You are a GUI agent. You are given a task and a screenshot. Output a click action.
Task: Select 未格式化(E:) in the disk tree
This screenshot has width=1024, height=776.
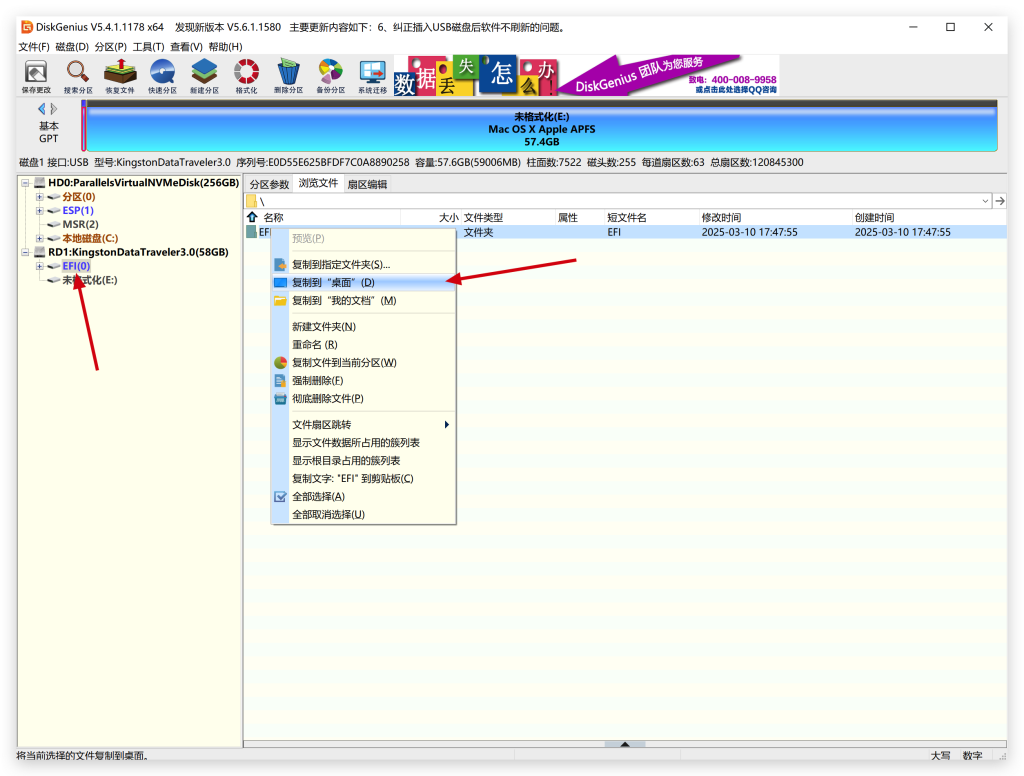[89, 280]
